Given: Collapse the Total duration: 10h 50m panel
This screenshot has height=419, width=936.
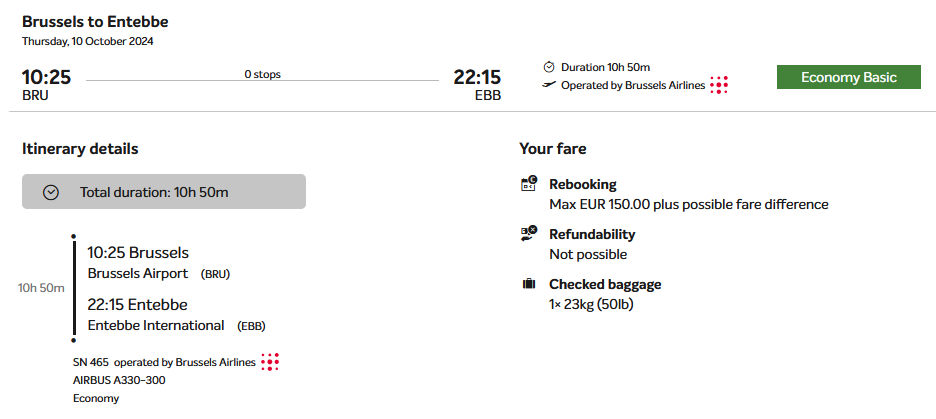Looking at the screenshot, I should coord(164,192).
